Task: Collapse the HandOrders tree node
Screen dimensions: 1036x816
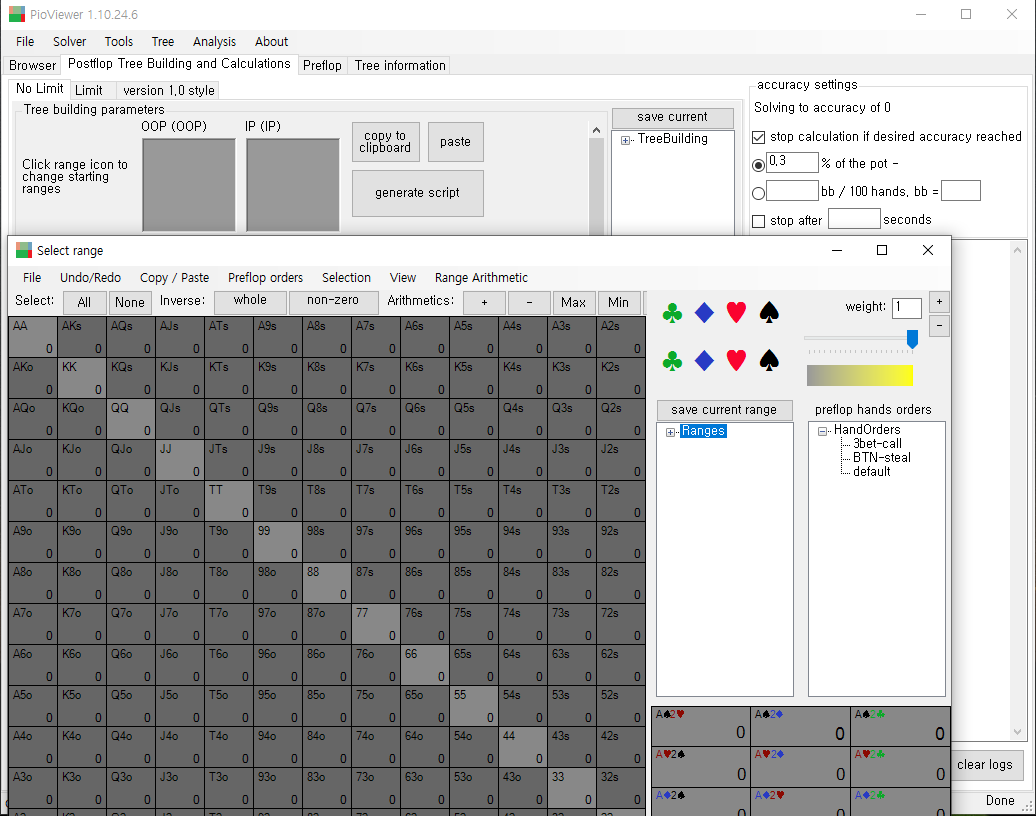Action: [822, 431]
